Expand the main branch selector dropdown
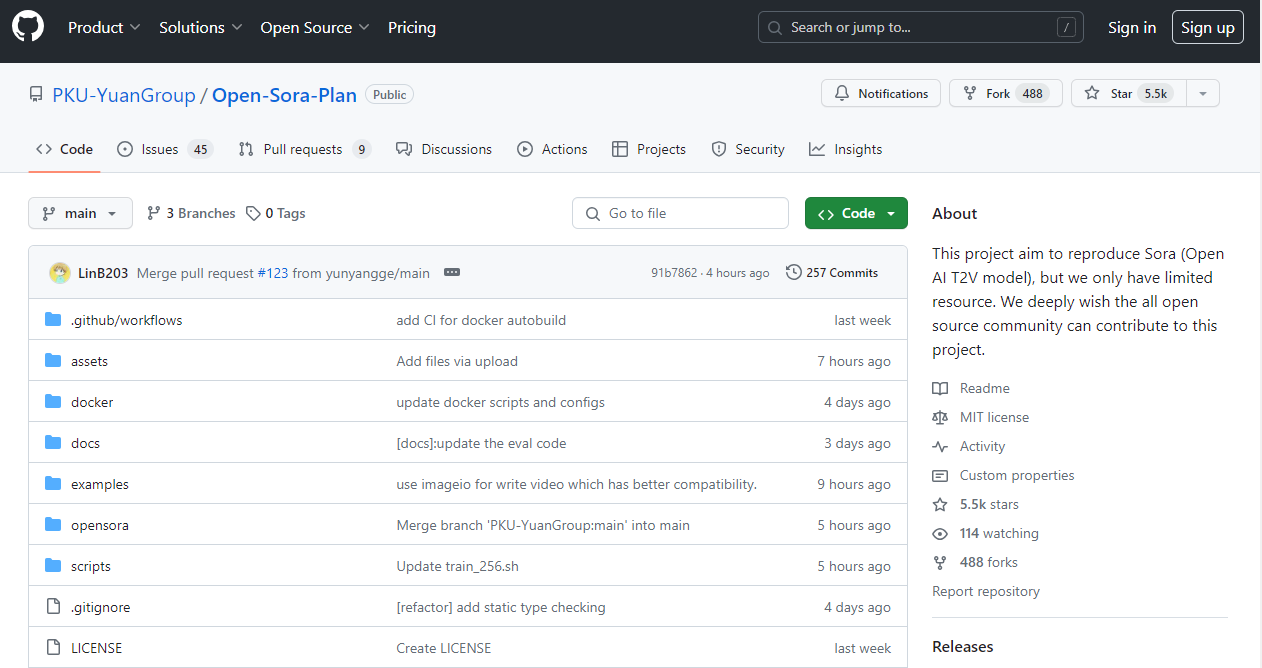 tap(80, 214)
